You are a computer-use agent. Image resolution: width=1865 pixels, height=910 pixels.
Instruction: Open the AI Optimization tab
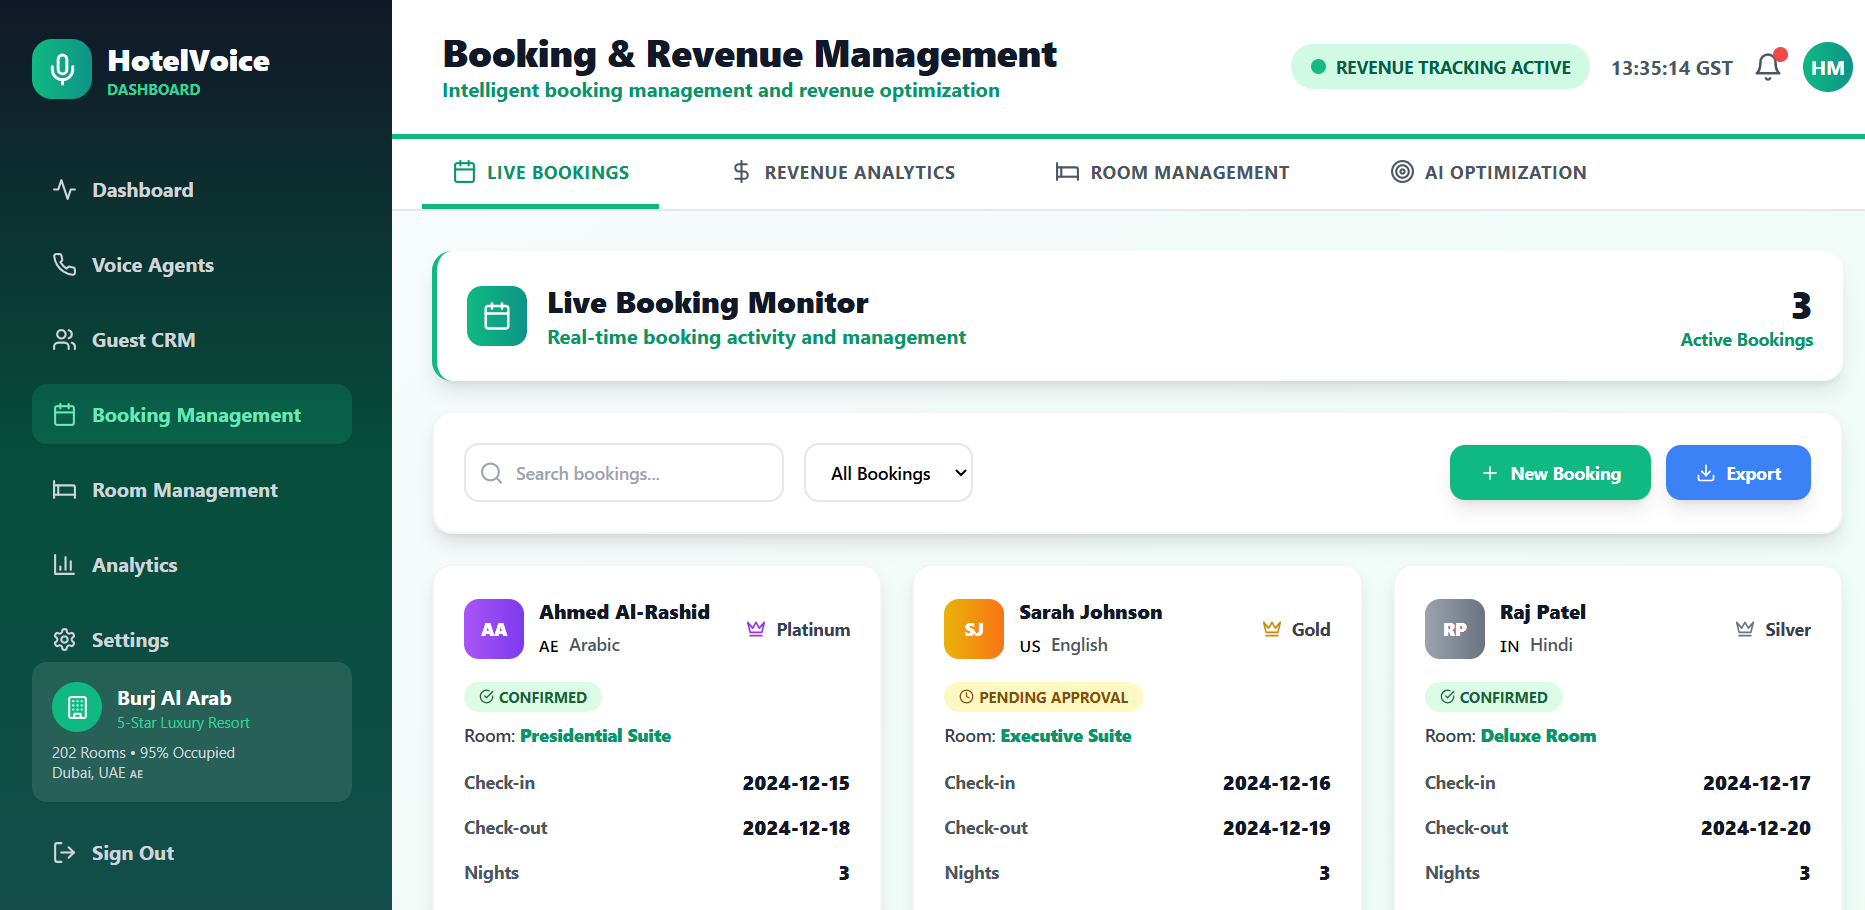pyautogui.click(x=1488, y=172)
